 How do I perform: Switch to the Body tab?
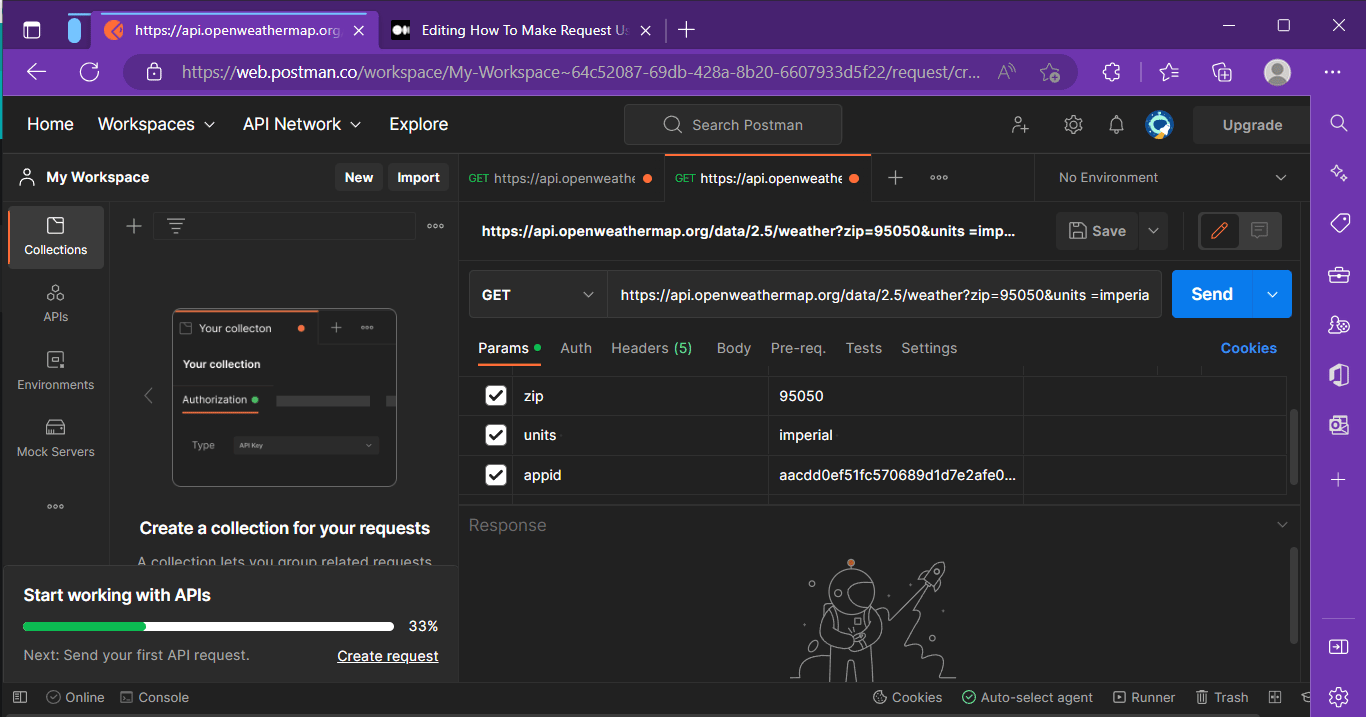pos(734,348)
